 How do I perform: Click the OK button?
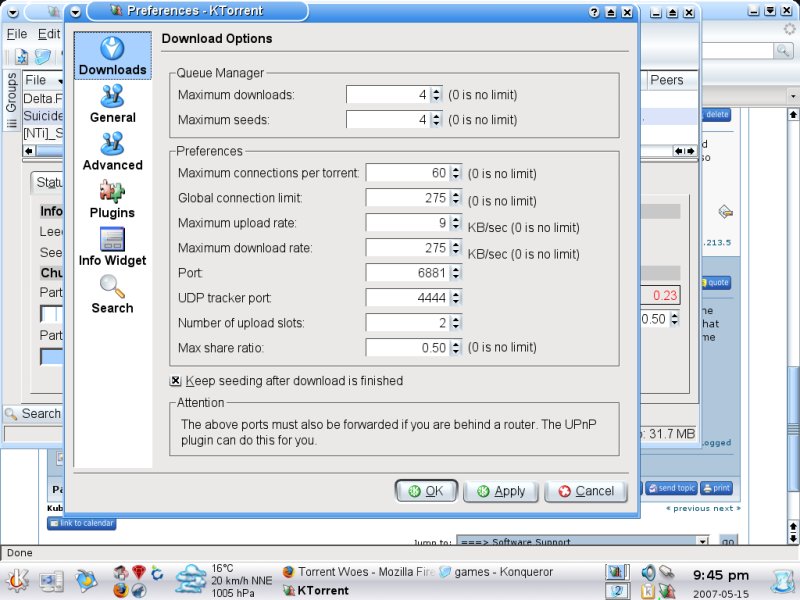[x=426, y=491]
